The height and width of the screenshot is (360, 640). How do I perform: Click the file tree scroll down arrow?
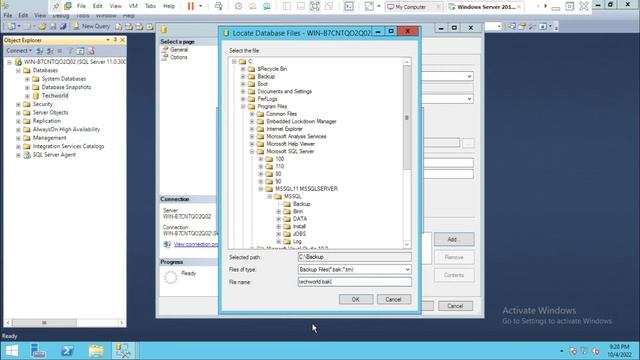click(x=407, y=244)
